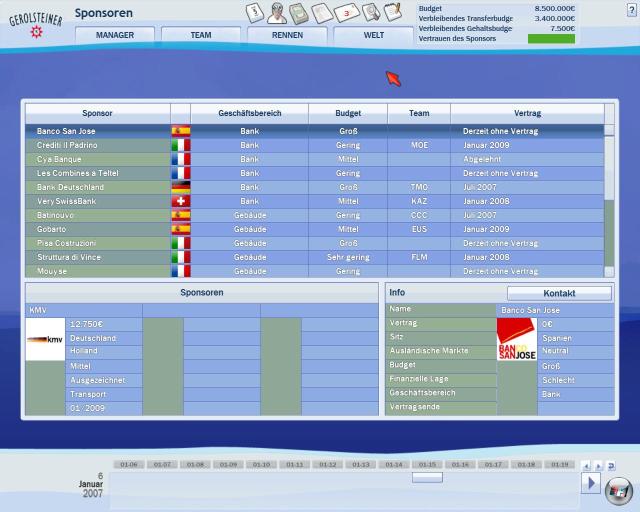Click the magnifying glass search icon
The width and height of the screenshot is (640, 512).
point(371,12)
